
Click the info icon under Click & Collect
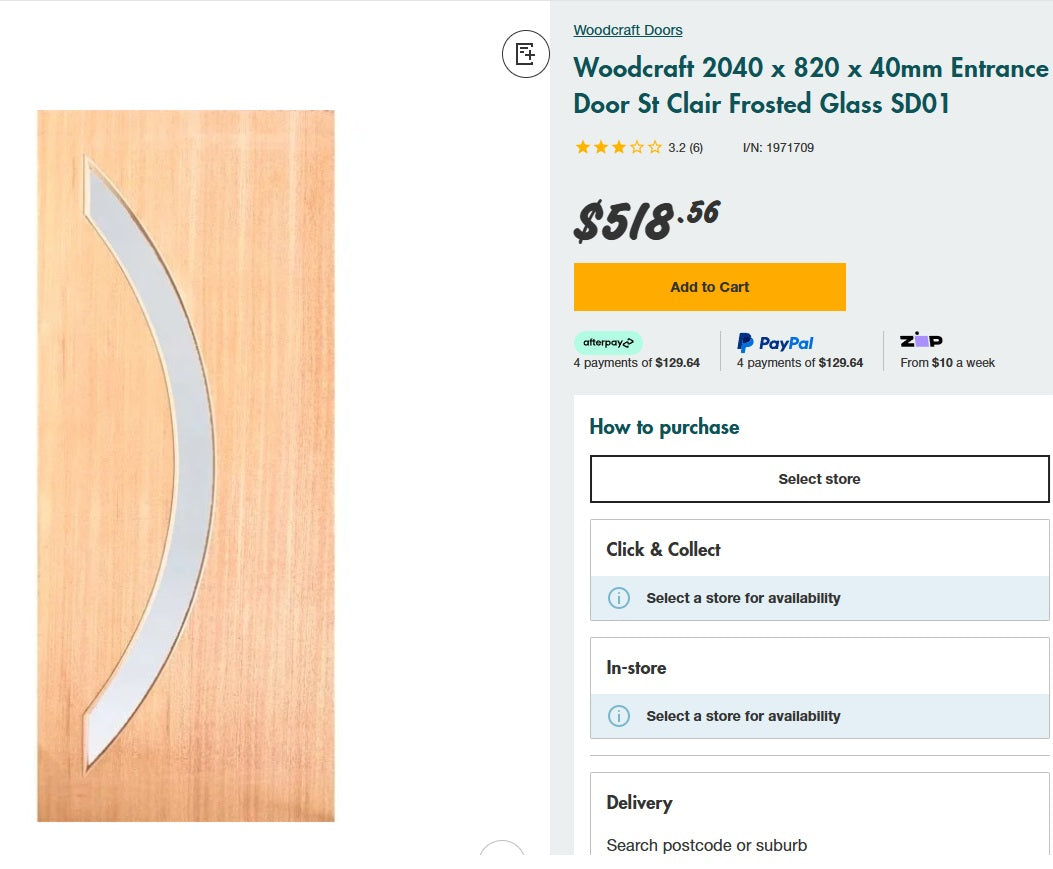click(x=619, y=598)
